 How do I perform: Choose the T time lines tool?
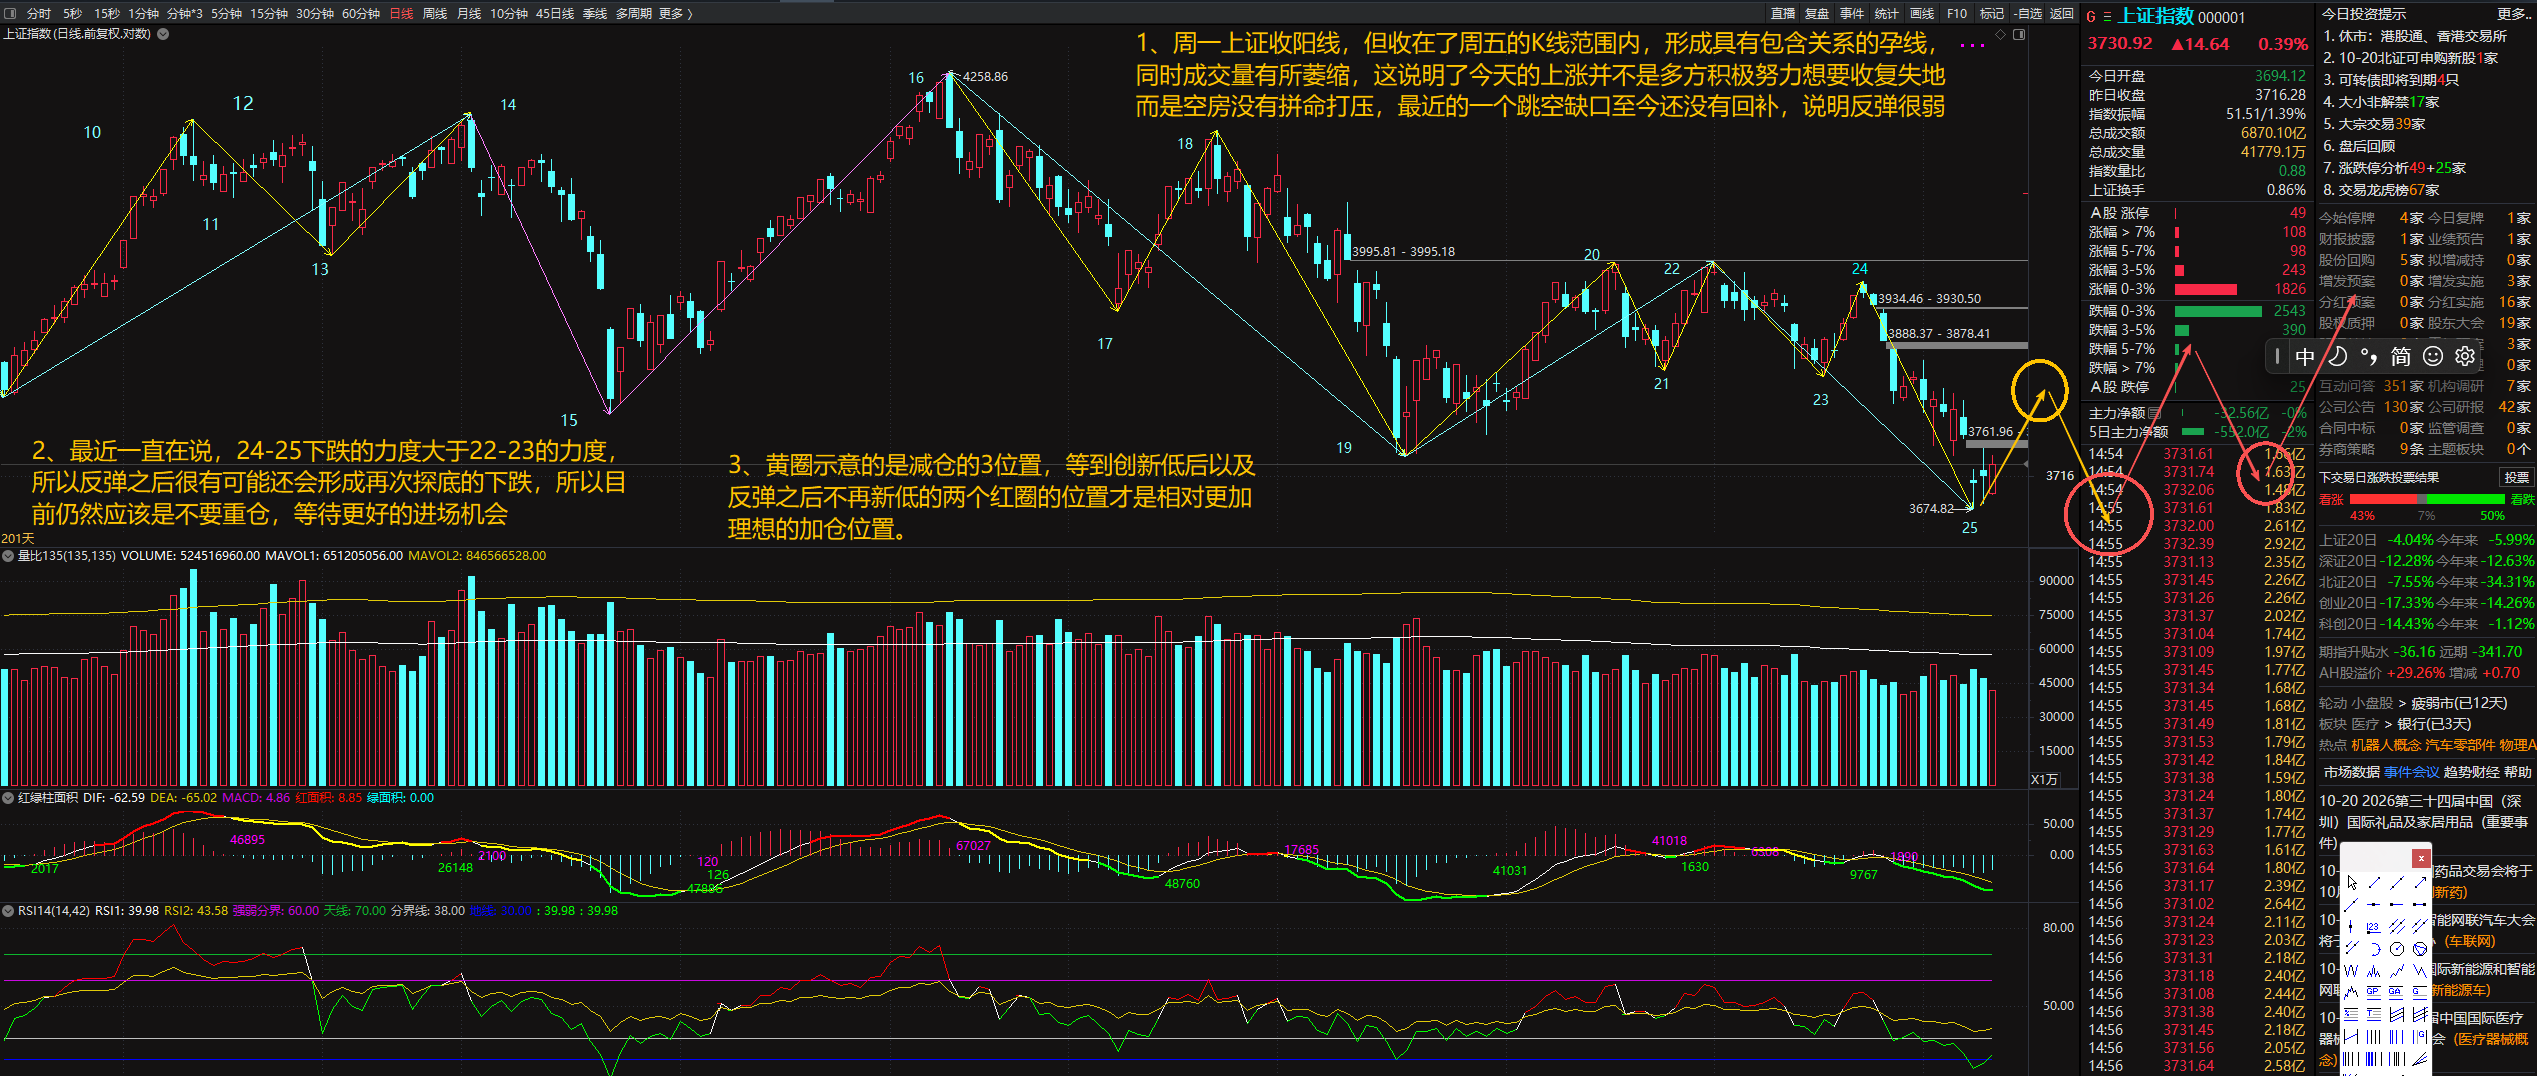coord(2374,1014)
